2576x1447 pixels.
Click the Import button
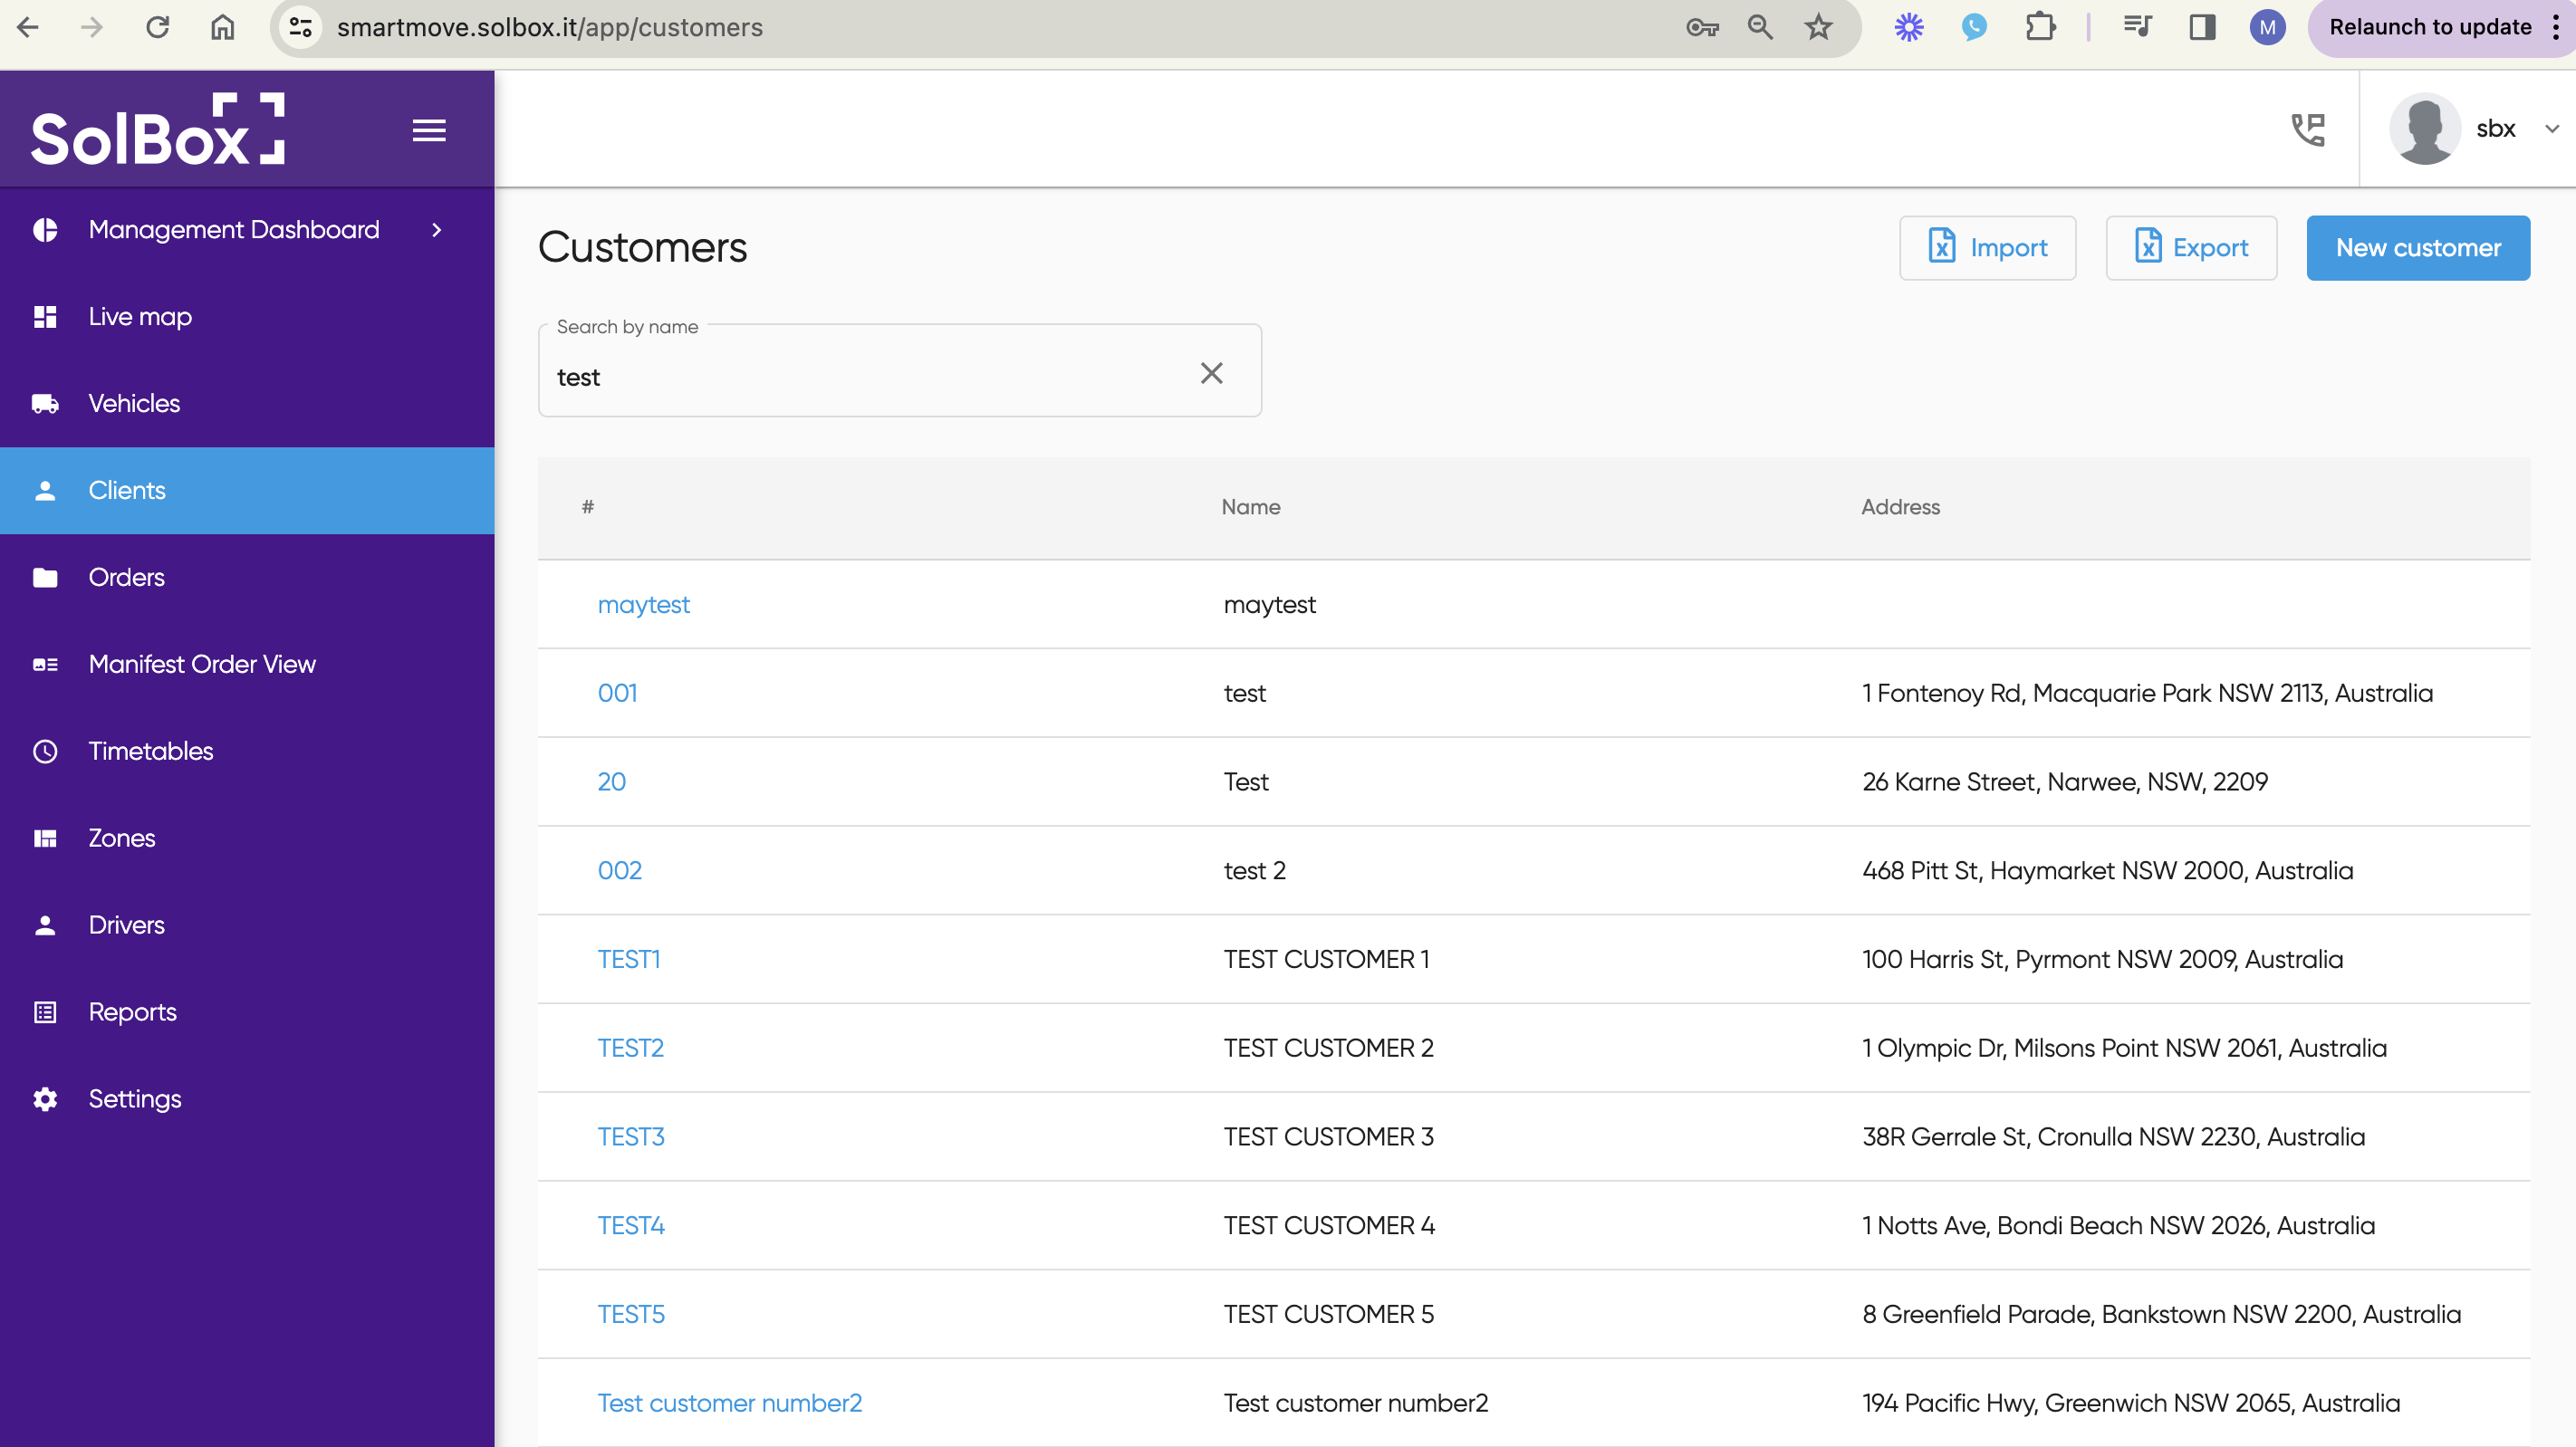(1987, 248)
